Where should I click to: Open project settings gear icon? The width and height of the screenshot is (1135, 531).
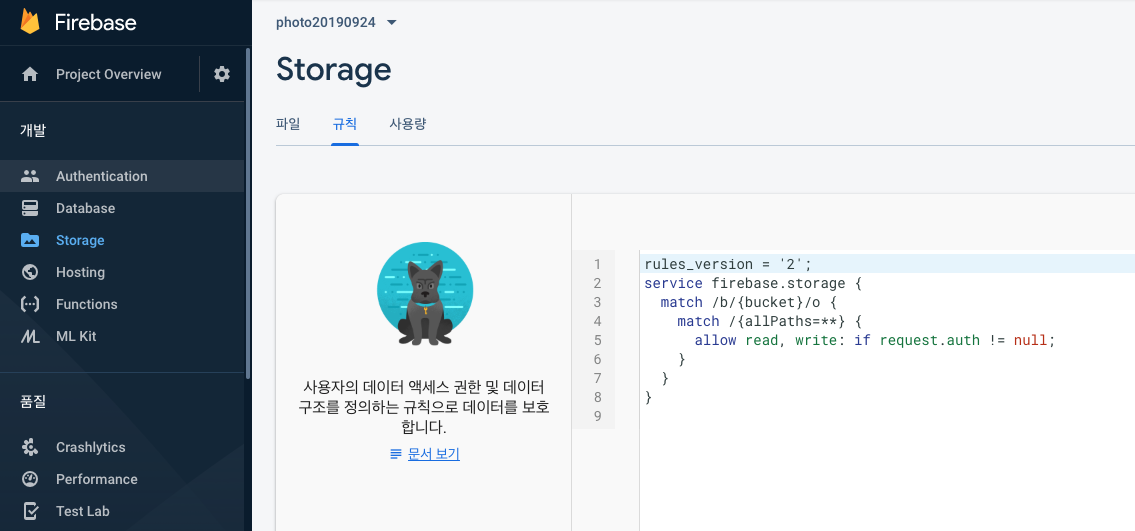[222, 74]
